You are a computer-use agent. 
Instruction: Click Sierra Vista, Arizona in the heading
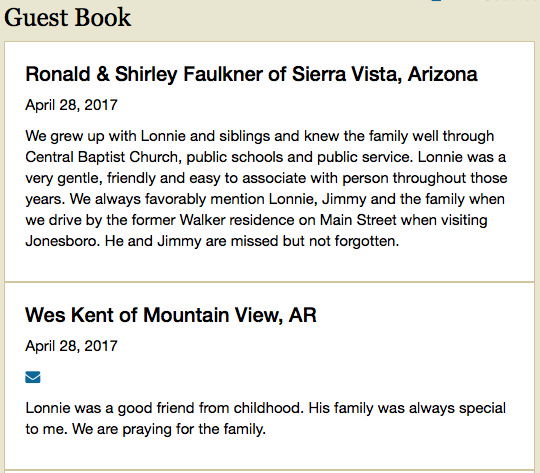tap(385, 74)
